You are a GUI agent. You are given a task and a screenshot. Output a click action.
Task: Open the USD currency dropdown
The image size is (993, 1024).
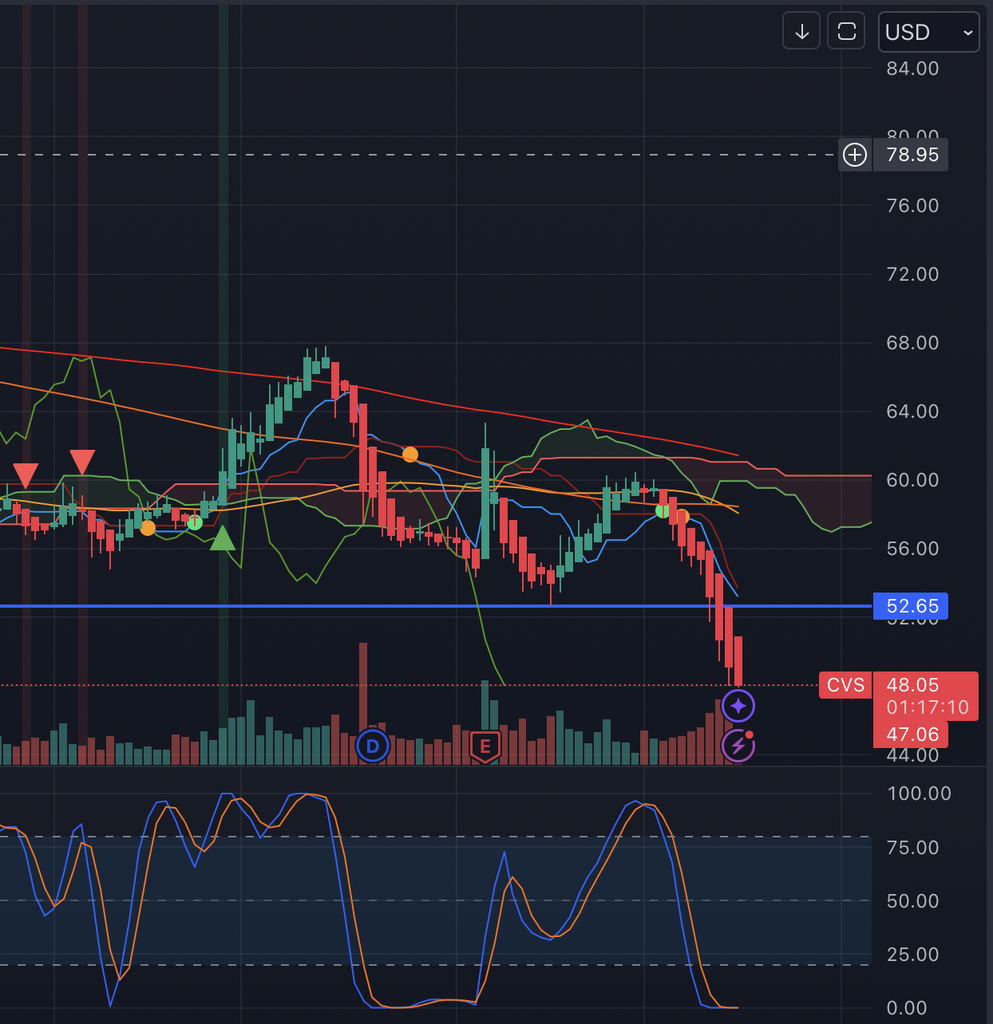[x=928, y=32]
